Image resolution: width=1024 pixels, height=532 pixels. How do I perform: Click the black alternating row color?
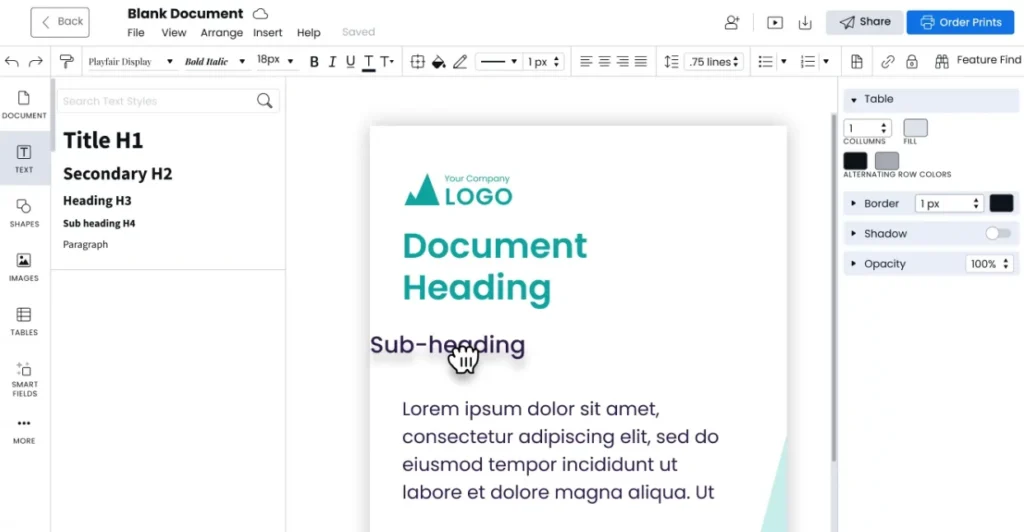pyautogui.click(x=855, y=161)
